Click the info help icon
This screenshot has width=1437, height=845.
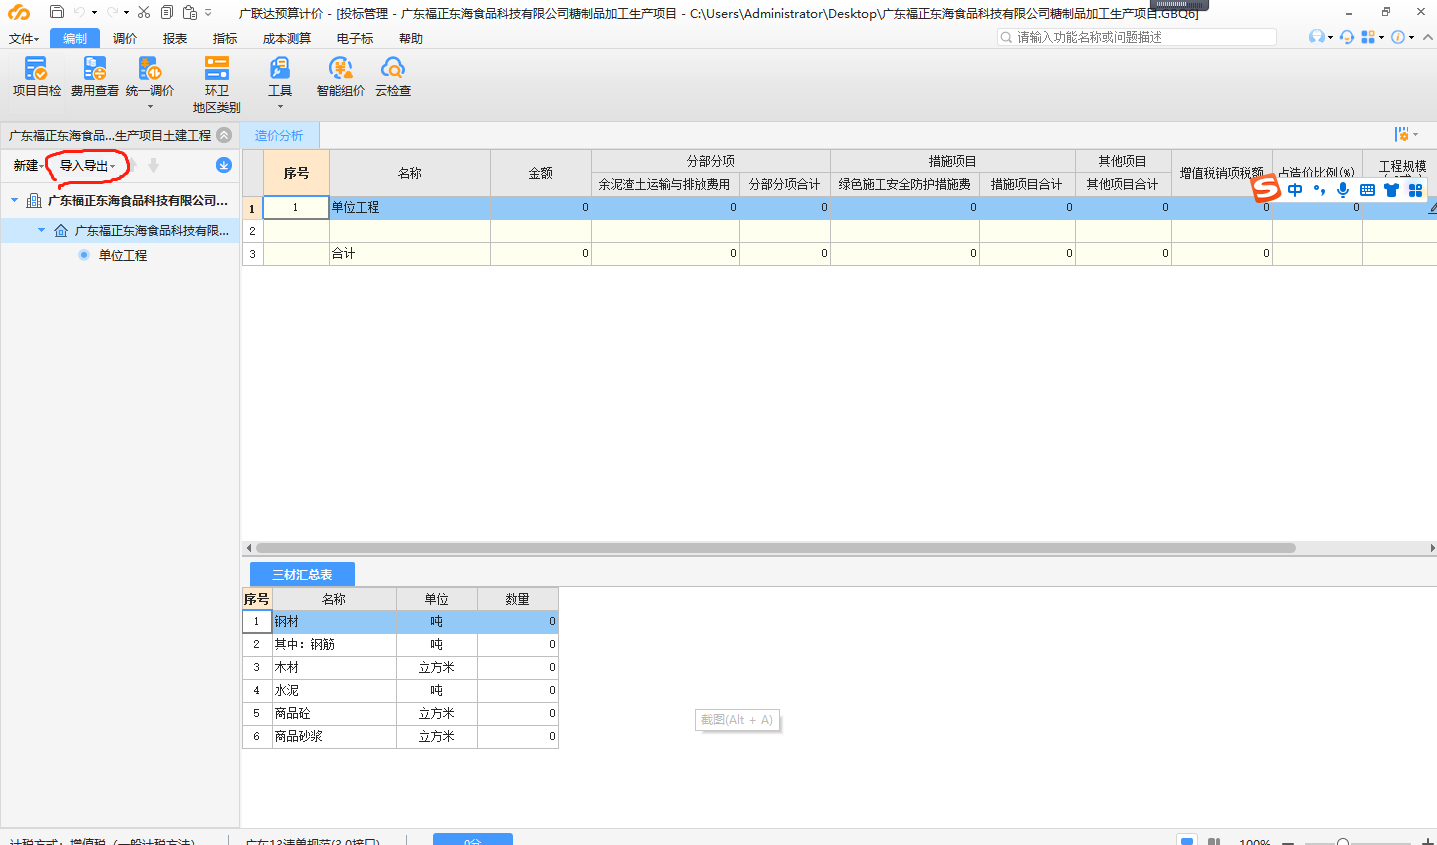(x=1398, y=37)
